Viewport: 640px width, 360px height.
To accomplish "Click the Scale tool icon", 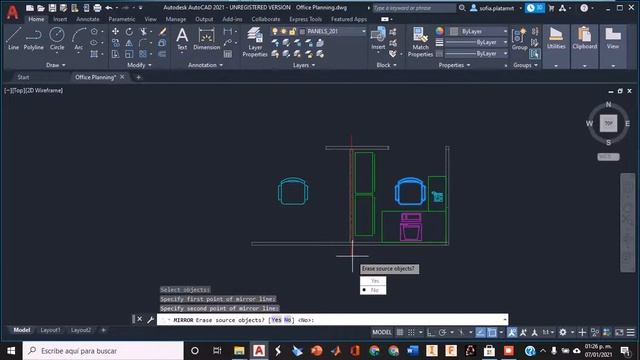I will pyautogui.click(x=129, y=54).
